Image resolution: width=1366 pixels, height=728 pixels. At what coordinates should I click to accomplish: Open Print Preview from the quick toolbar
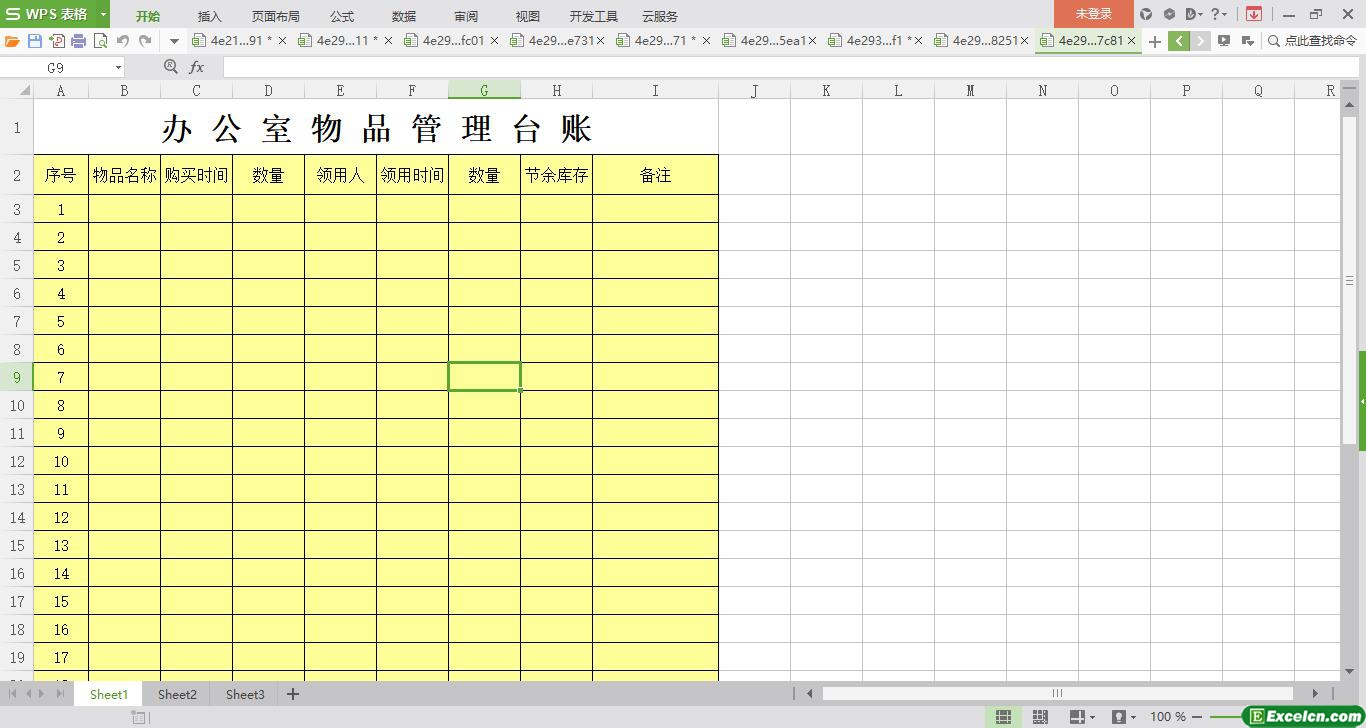click(x=100, y=41)
